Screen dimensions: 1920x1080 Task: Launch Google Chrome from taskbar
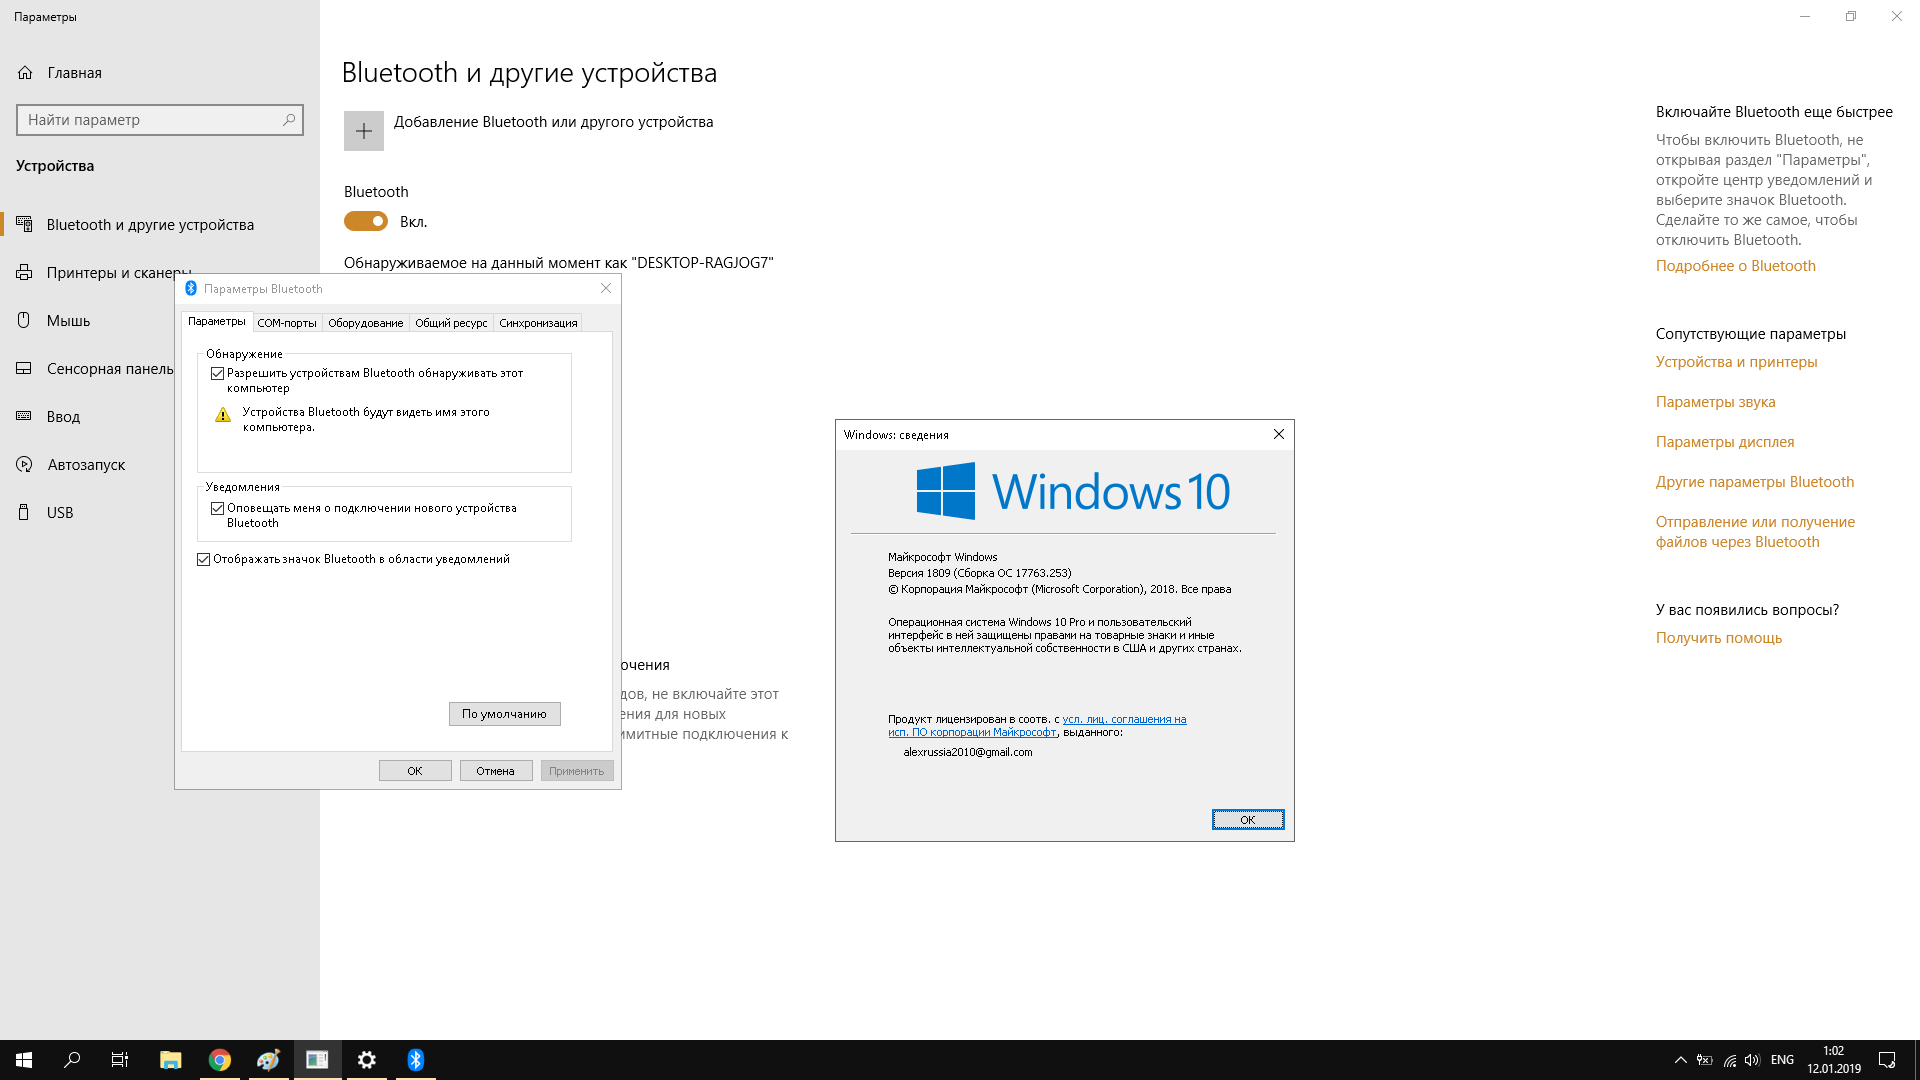click(x=220, y=1060)
